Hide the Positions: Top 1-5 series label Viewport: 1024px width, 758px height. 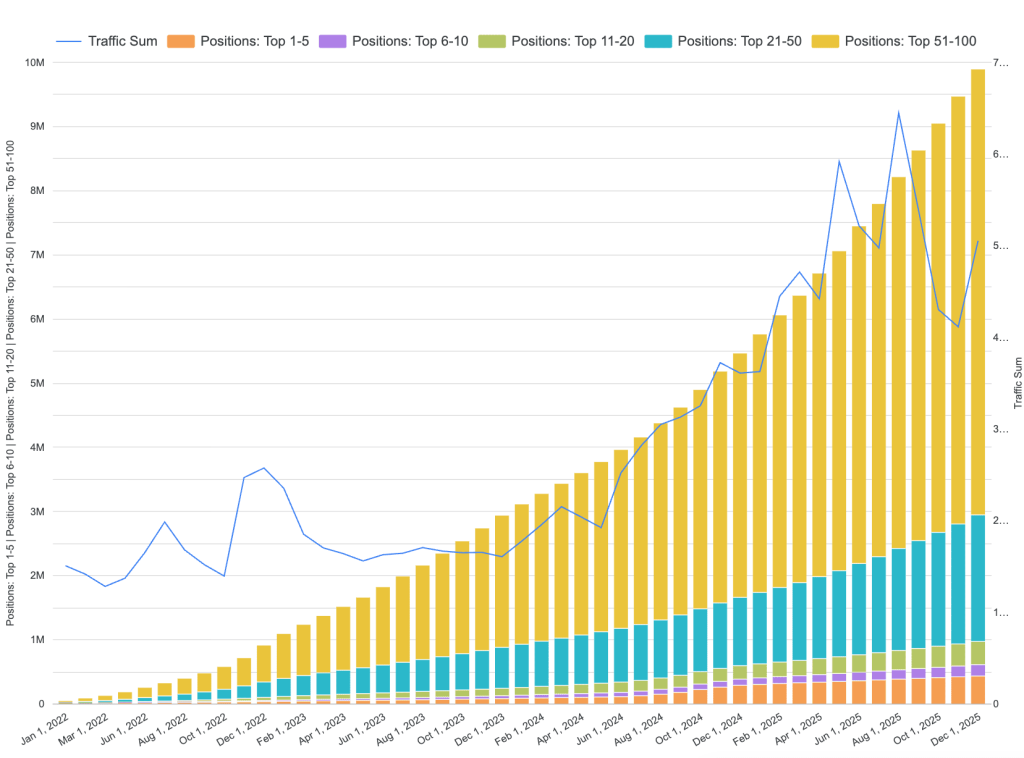pyautogui.click(x=257, y=41)
